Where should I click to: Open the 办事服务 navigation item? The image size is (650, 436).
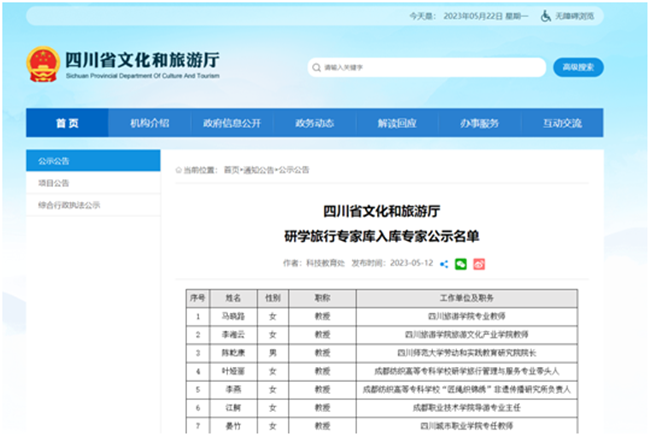click(x=479, y=123)
